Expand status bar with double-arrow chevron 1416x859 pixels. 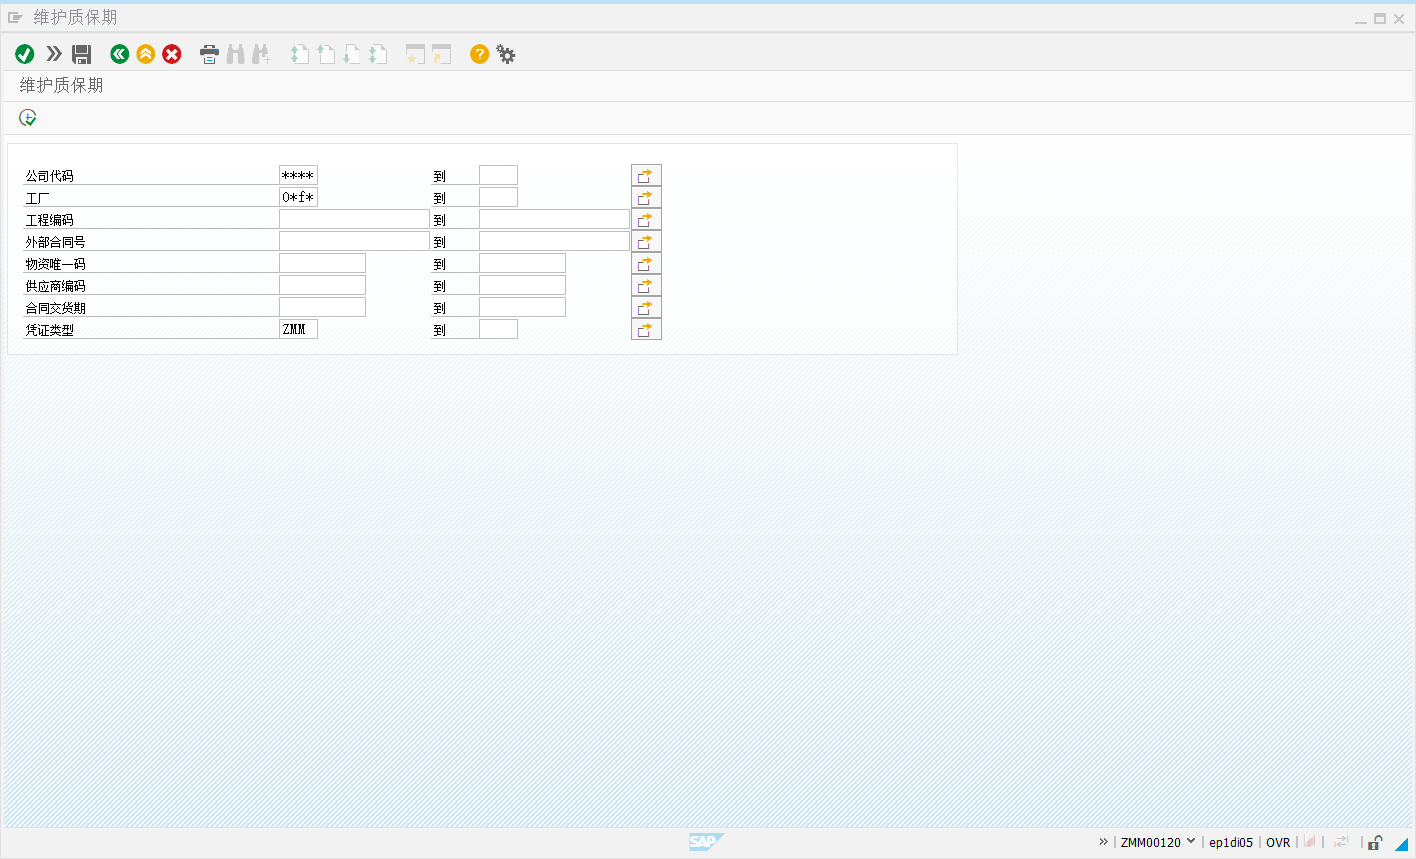click(1104, 842)
